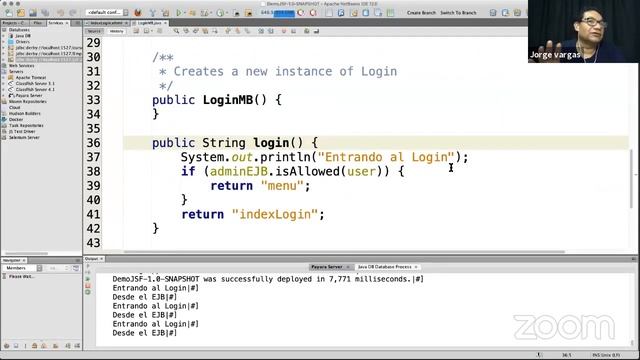
Task: Click the Docker node icon
Action: point(4,120)
